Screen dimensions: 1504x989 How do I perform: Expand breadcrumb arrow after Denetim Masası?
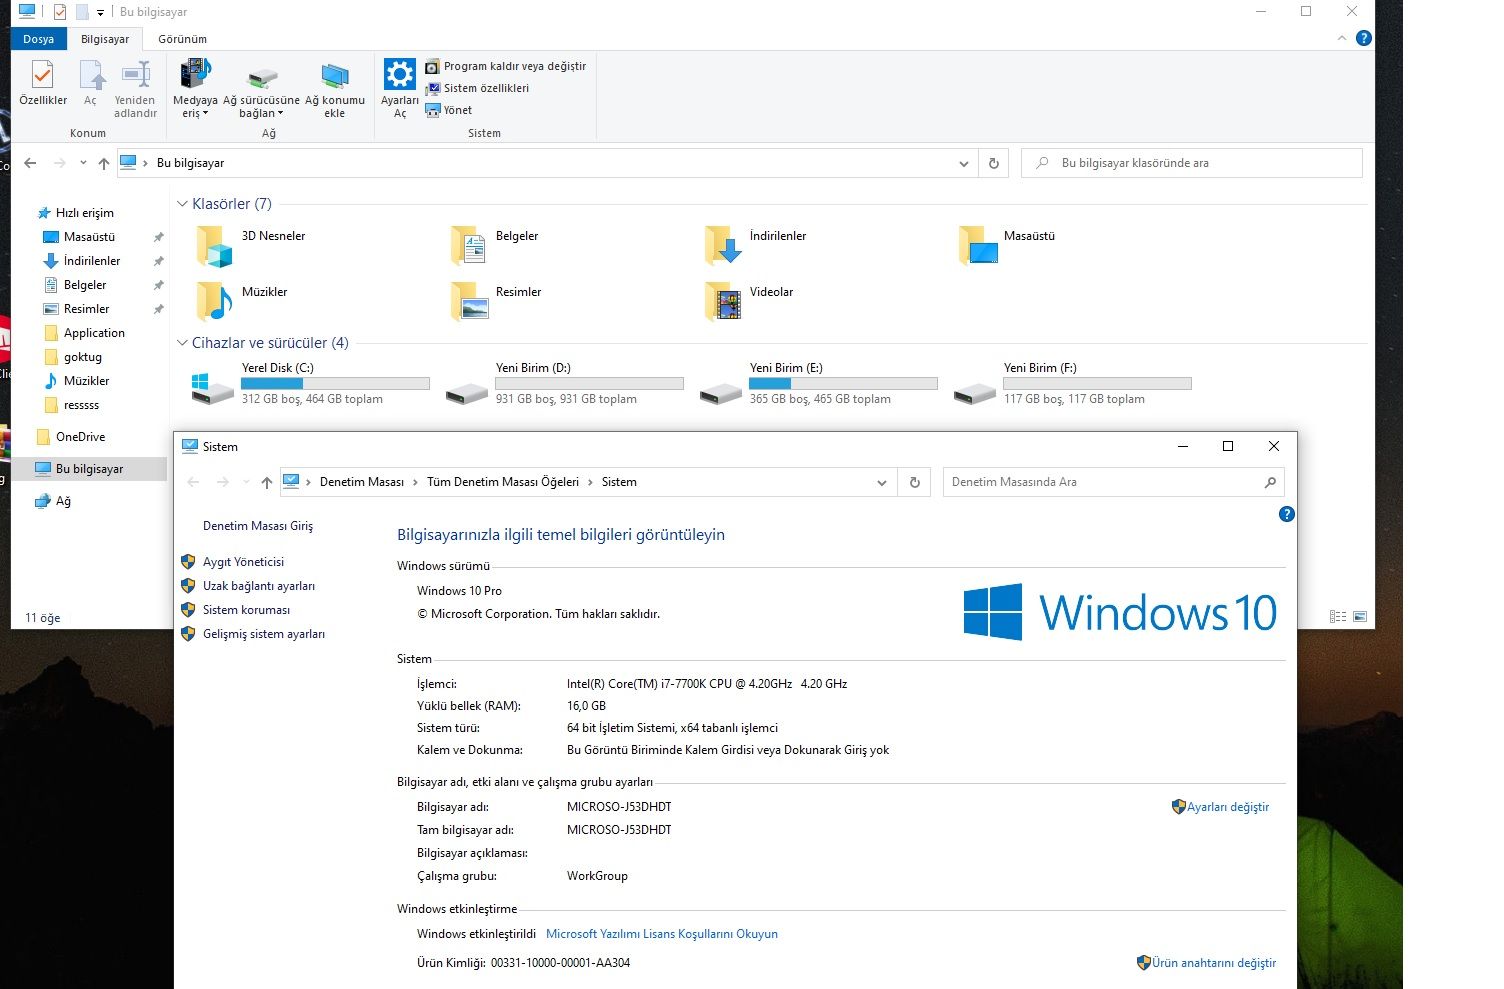(415, 482)
